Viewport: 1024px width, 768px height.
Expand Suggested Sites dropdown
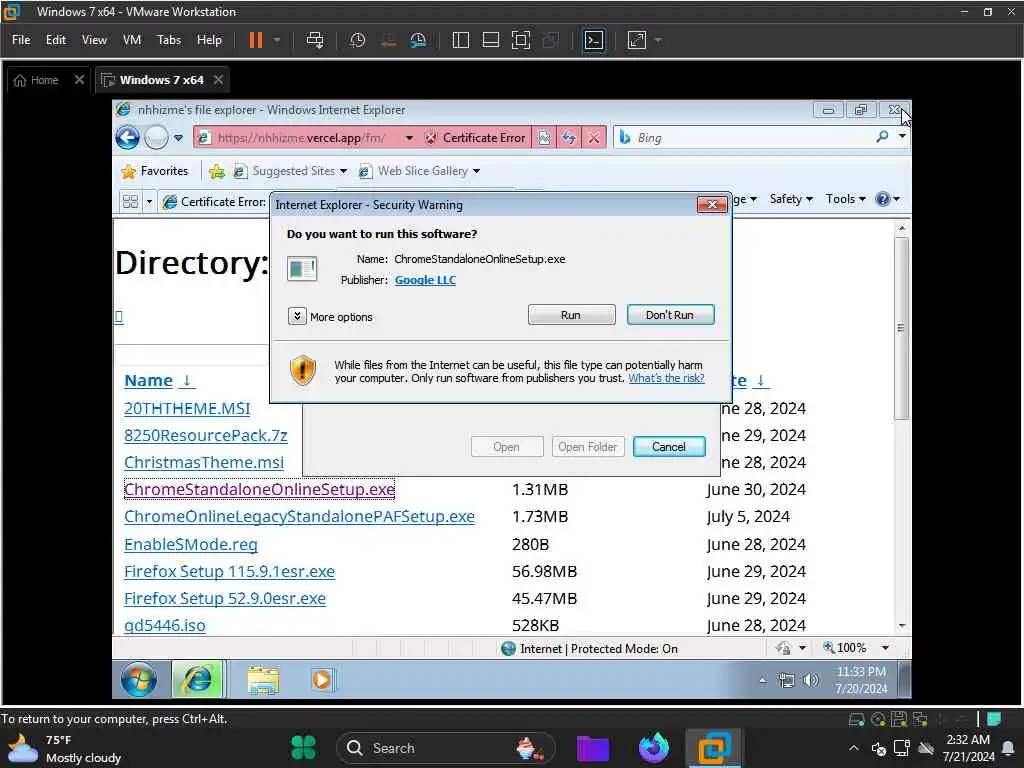pos(344,171)
